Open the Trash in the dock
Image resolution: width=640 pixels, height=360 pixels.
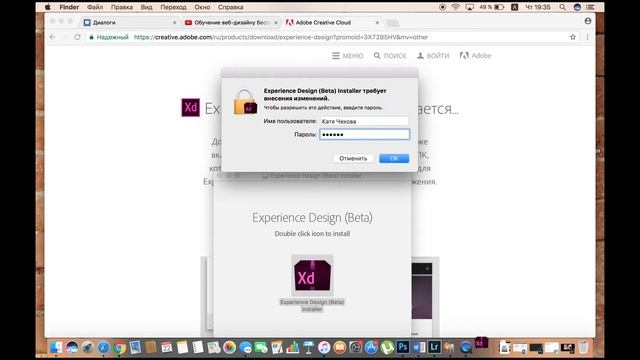(584, 347)
